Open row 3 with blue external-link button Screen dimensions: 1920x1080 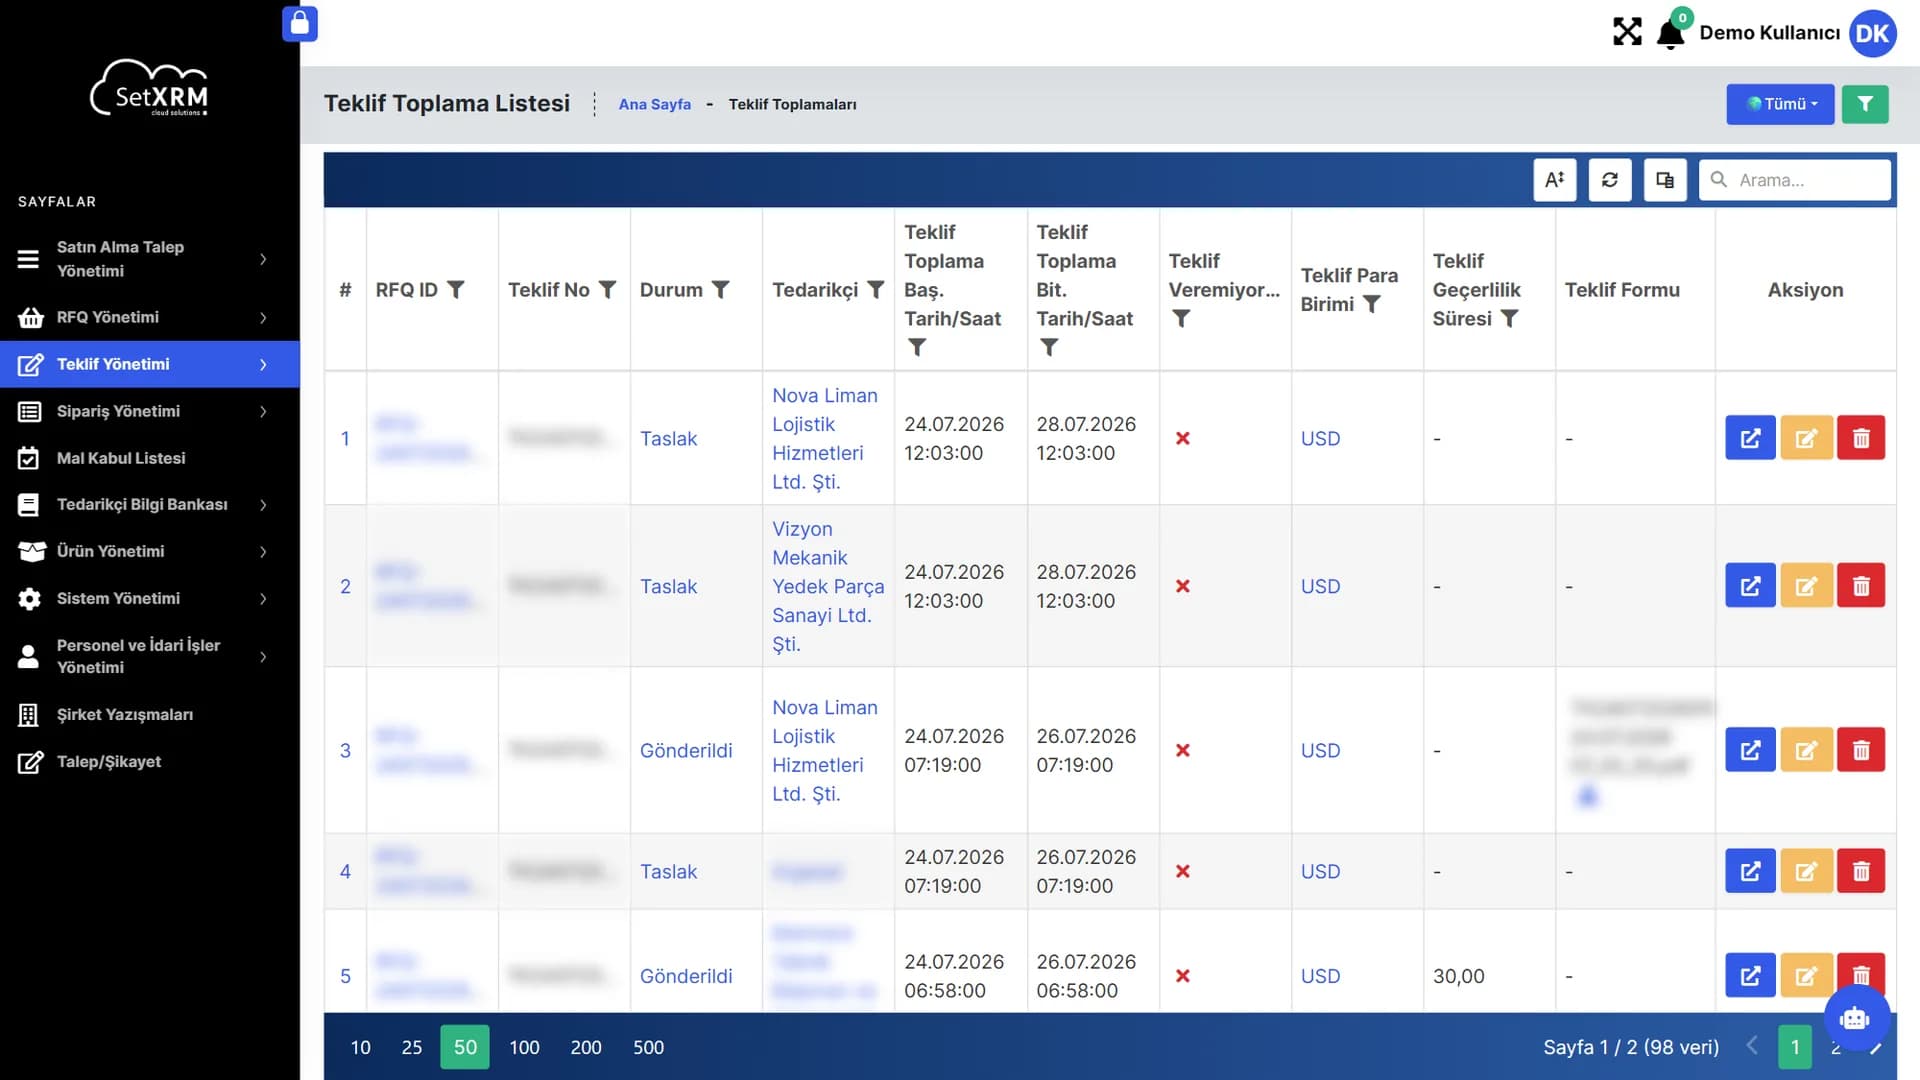[1750, 750]
